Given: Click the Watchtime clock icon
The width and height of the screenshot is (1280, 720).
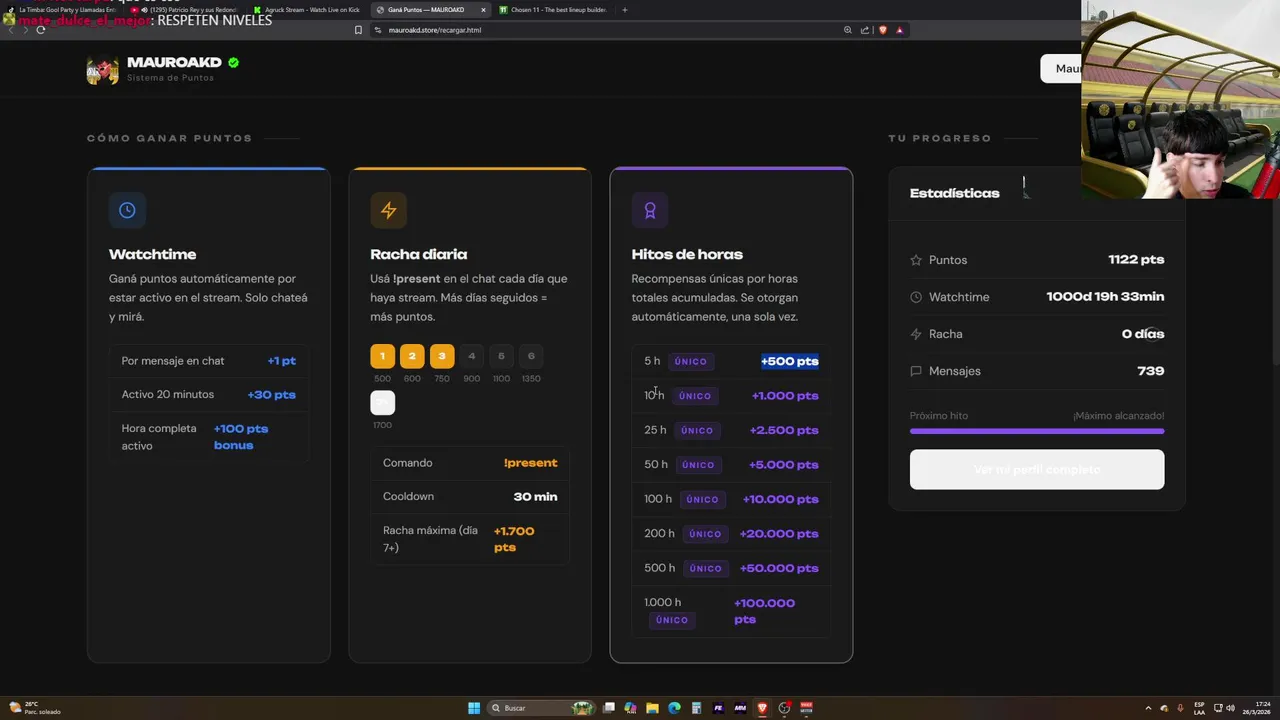Looking at the screenshot, I should [127, 210].
